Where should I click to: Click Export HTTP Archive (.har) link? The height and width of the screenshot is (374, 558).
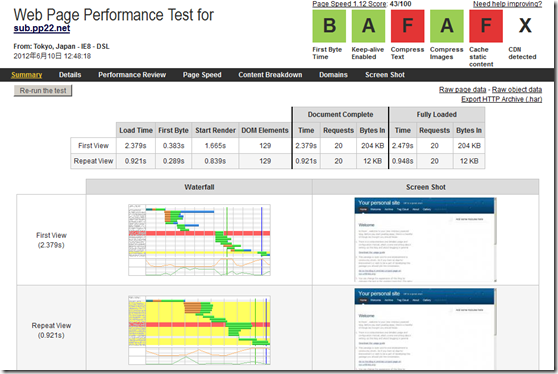pos(501,99)
